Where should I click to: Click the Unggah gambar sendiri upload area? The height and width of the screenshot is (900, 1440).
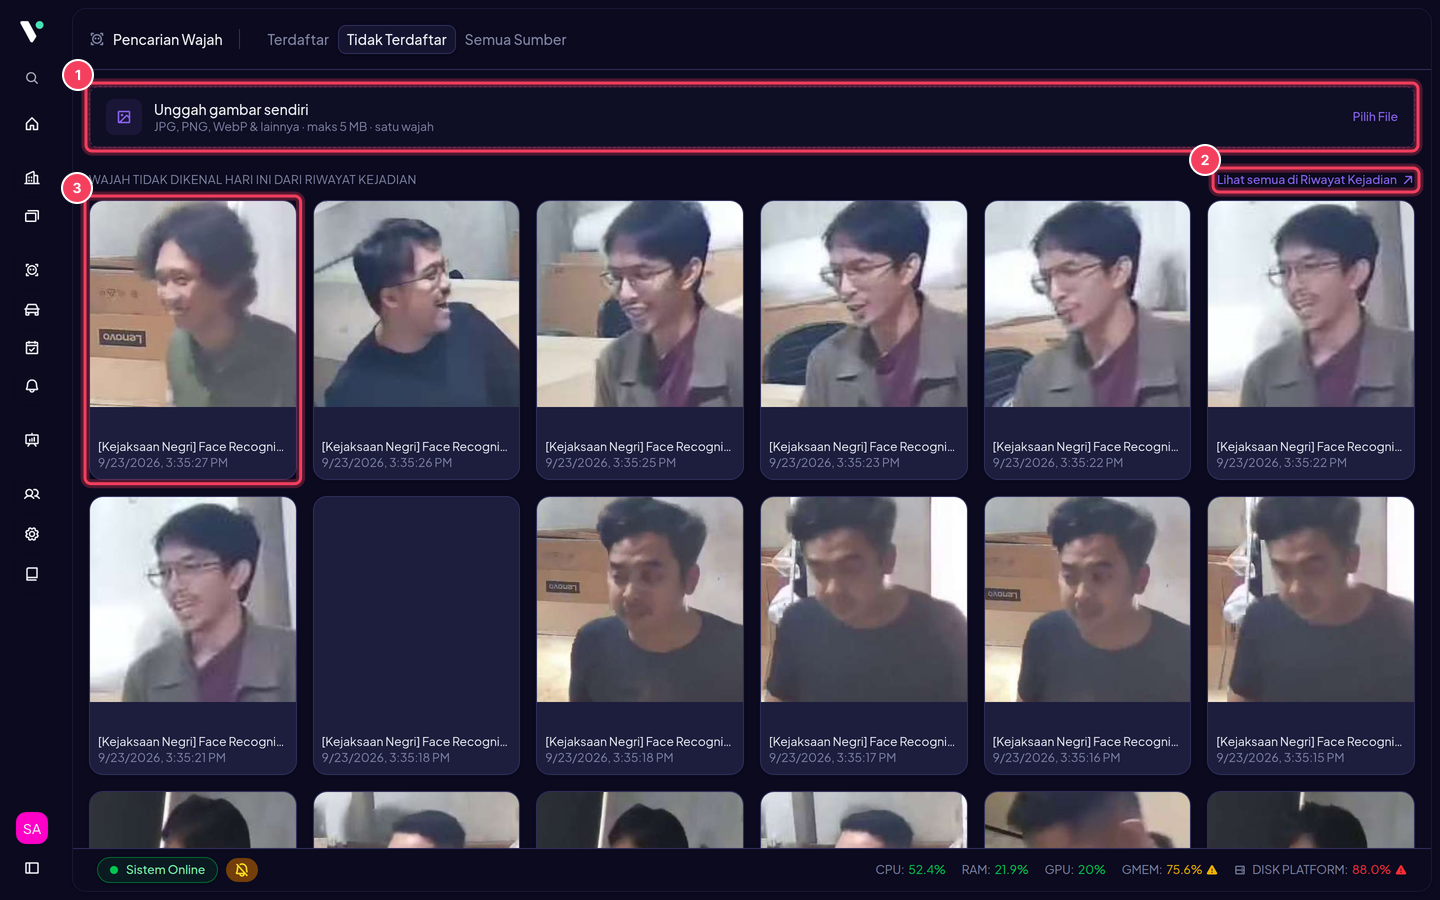[x=752, y=117]
